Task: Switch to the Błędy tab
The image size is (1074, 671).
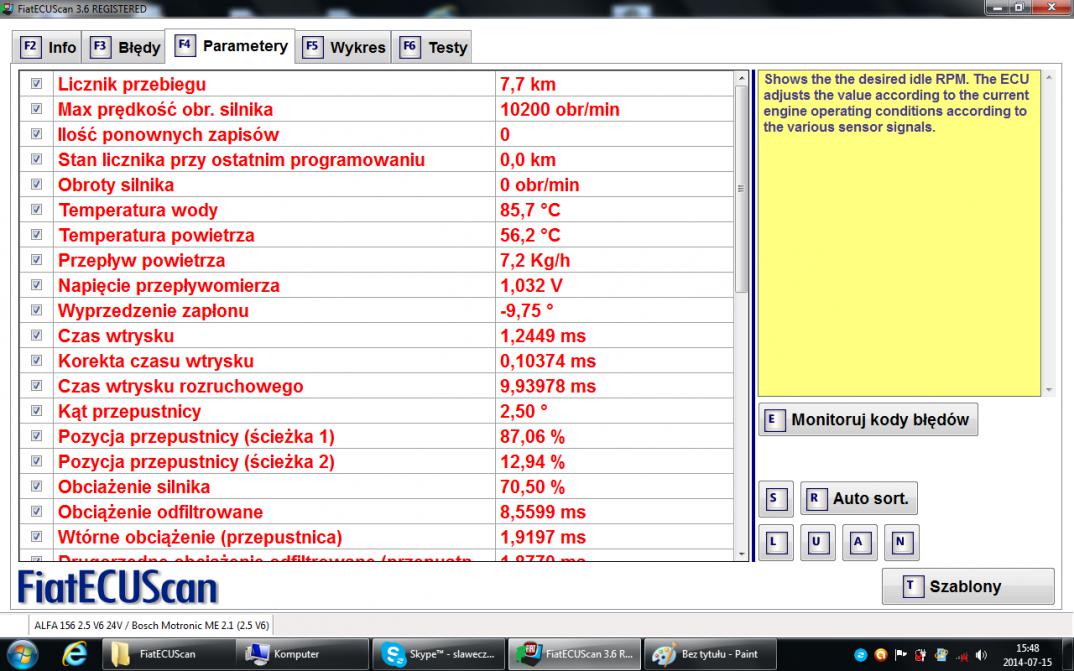Action: click(x=126, y=47)
